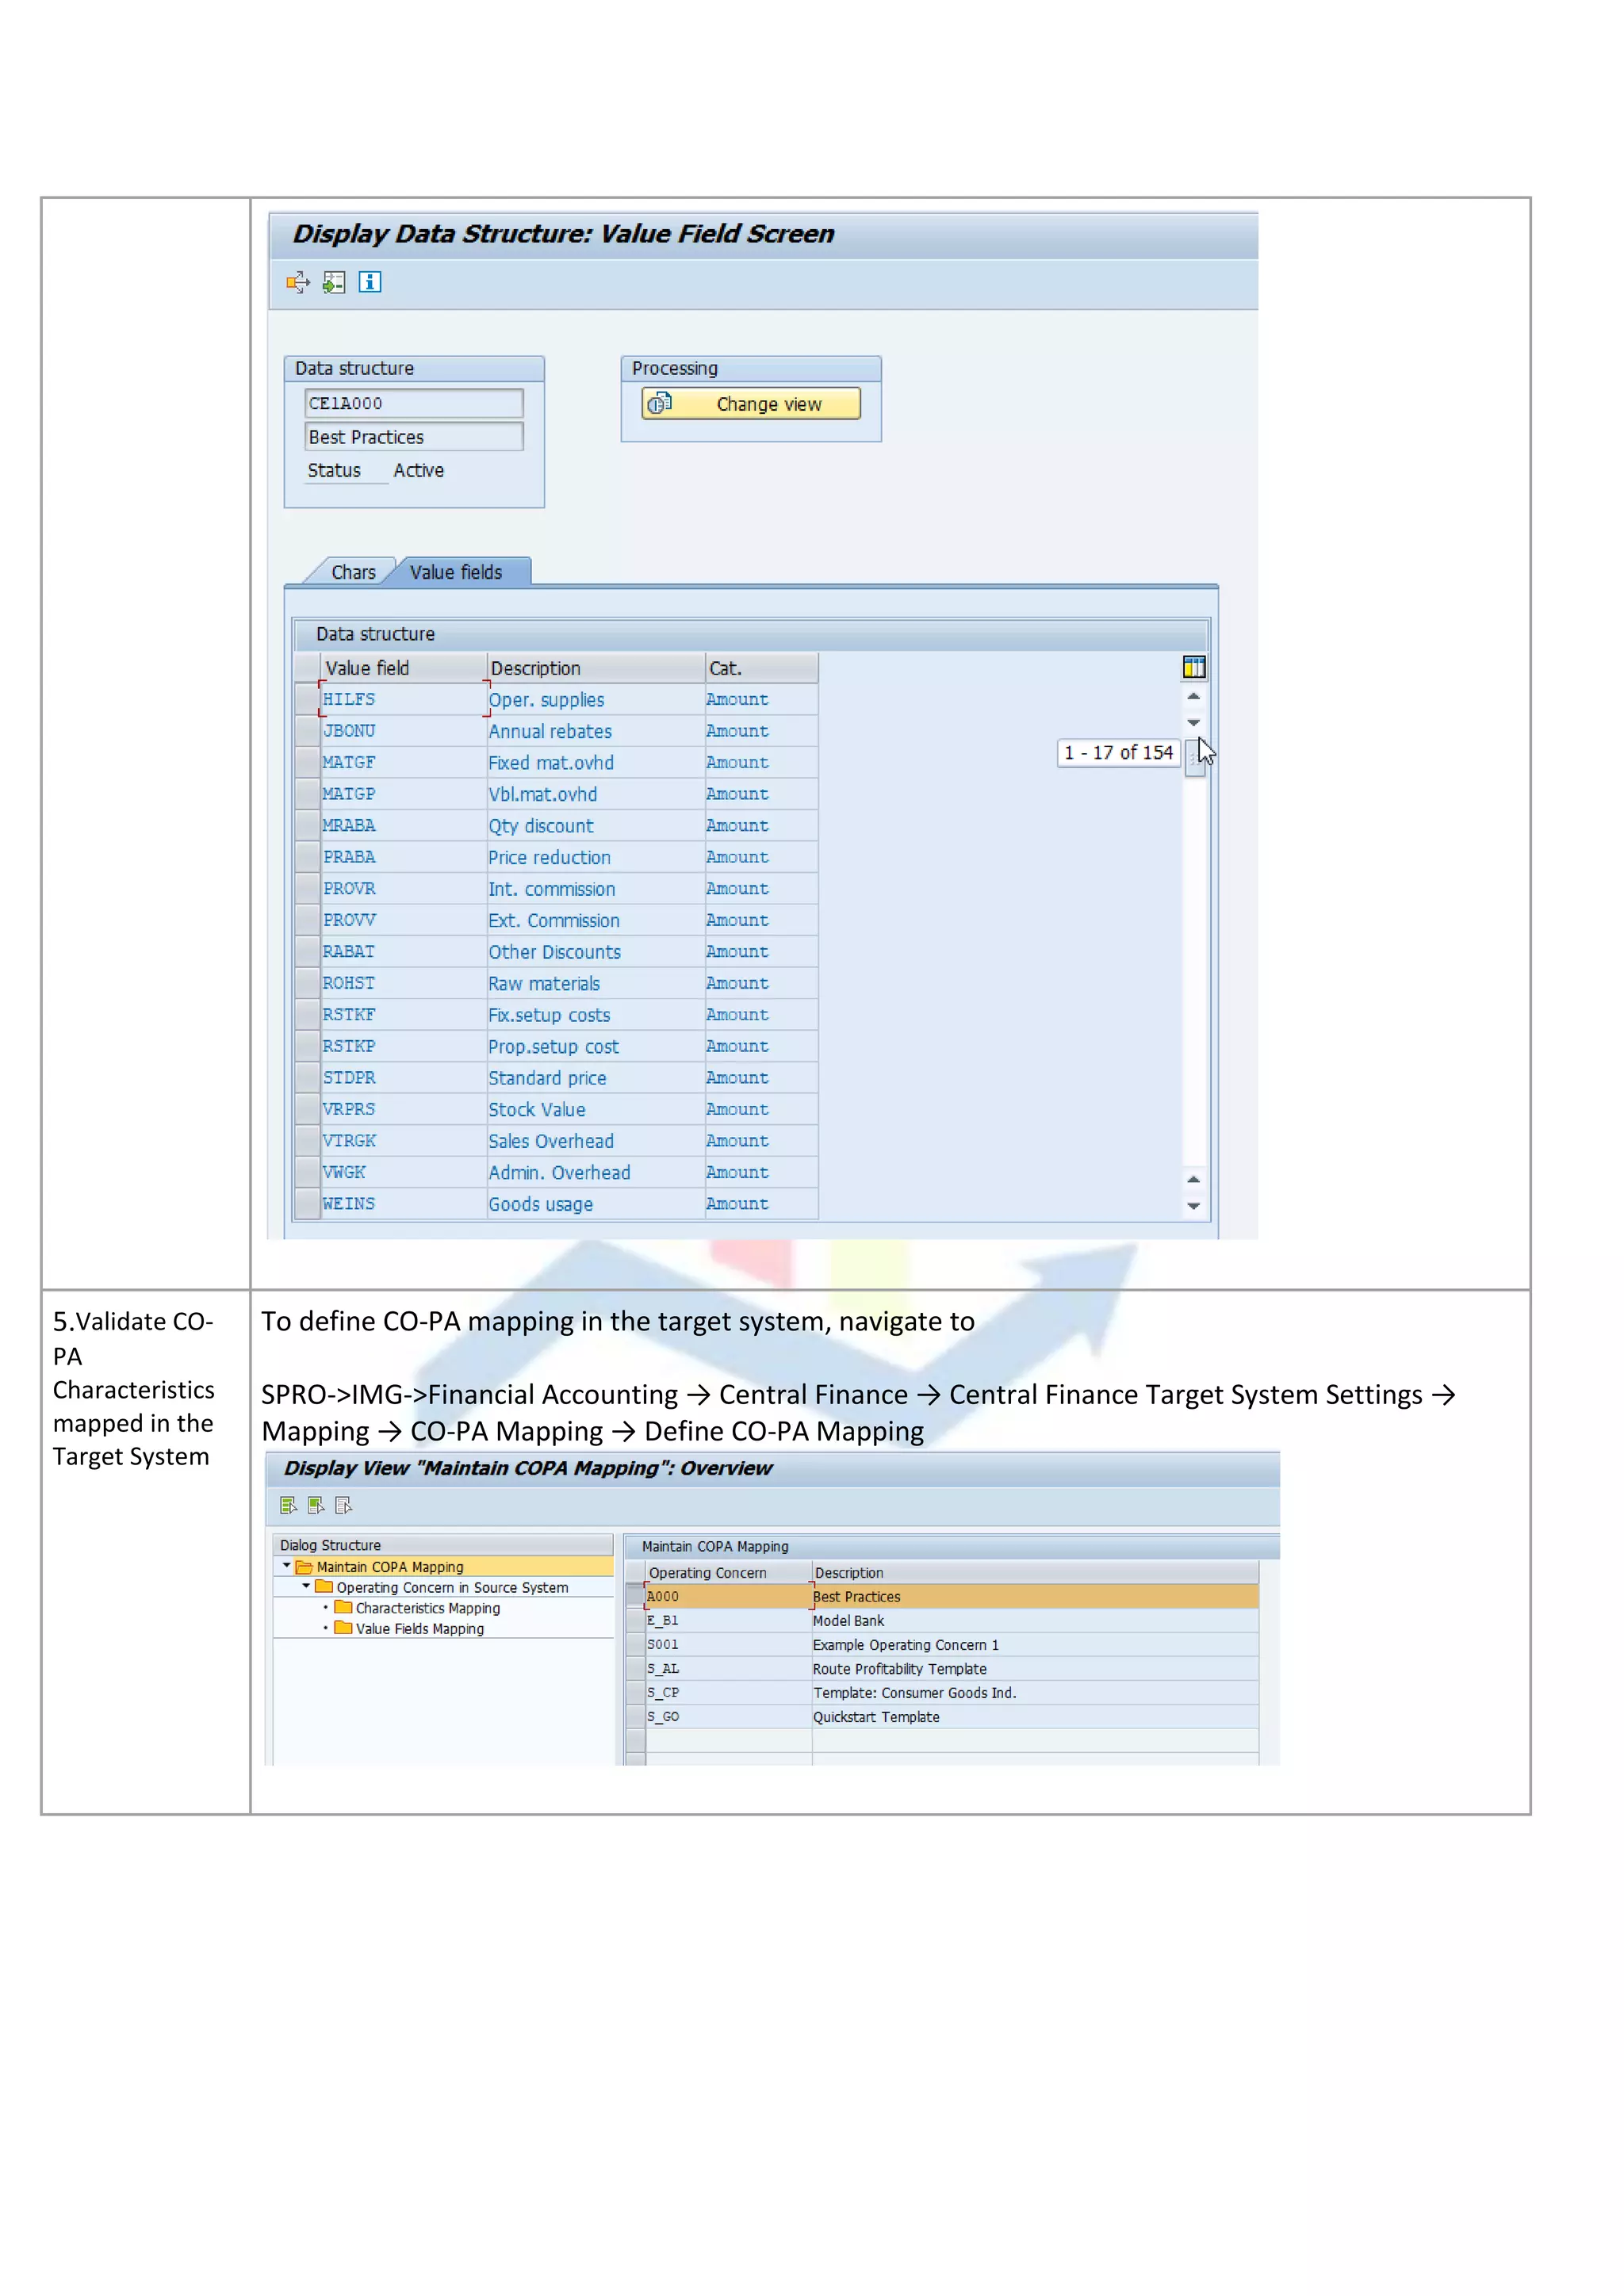Viewport: 1624px width, 2296px height.
Task: Click the Example Operating Concern 1 description
Action: [x=906, y=1646]
